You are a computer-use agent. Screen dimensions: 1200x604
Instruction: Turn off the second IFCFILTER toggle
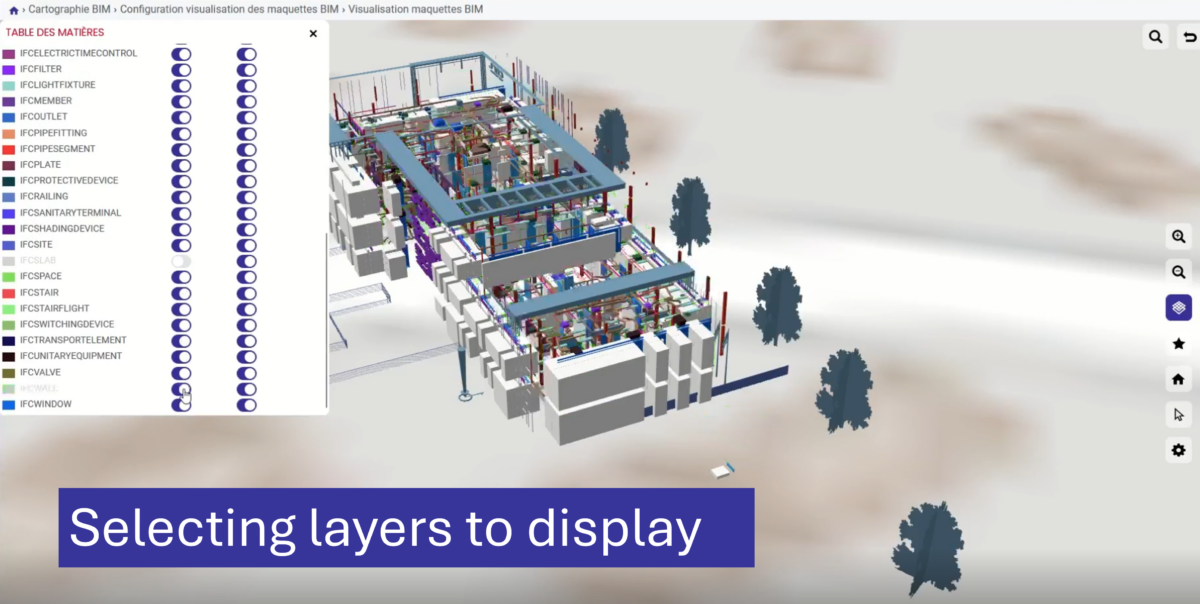[x=246, y=70]
